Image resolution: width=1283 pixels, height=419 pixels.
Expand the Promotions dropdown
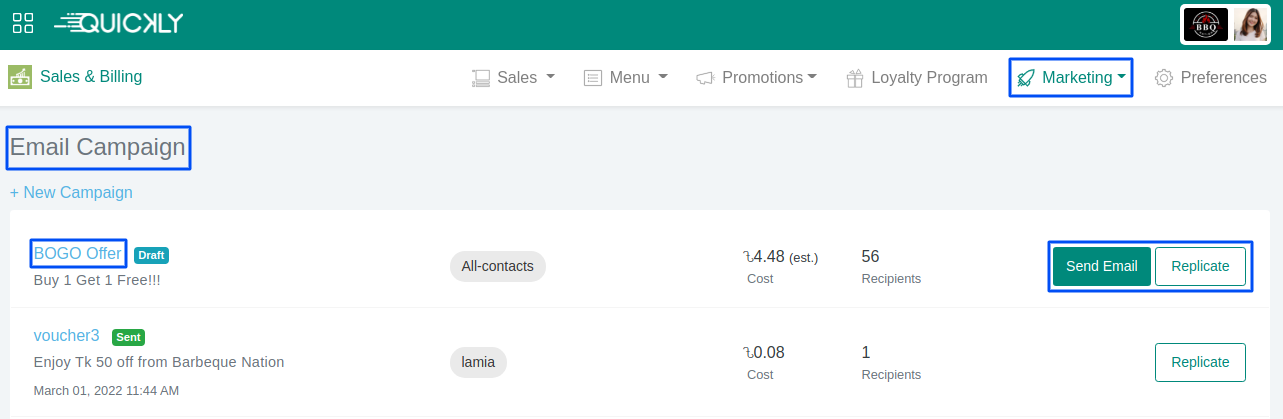[757, 77]
